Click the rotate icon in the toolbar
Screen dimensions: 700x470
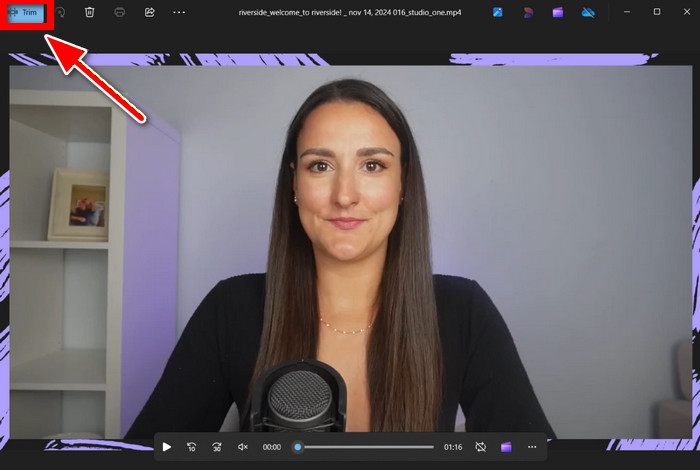tap(61, 12)
